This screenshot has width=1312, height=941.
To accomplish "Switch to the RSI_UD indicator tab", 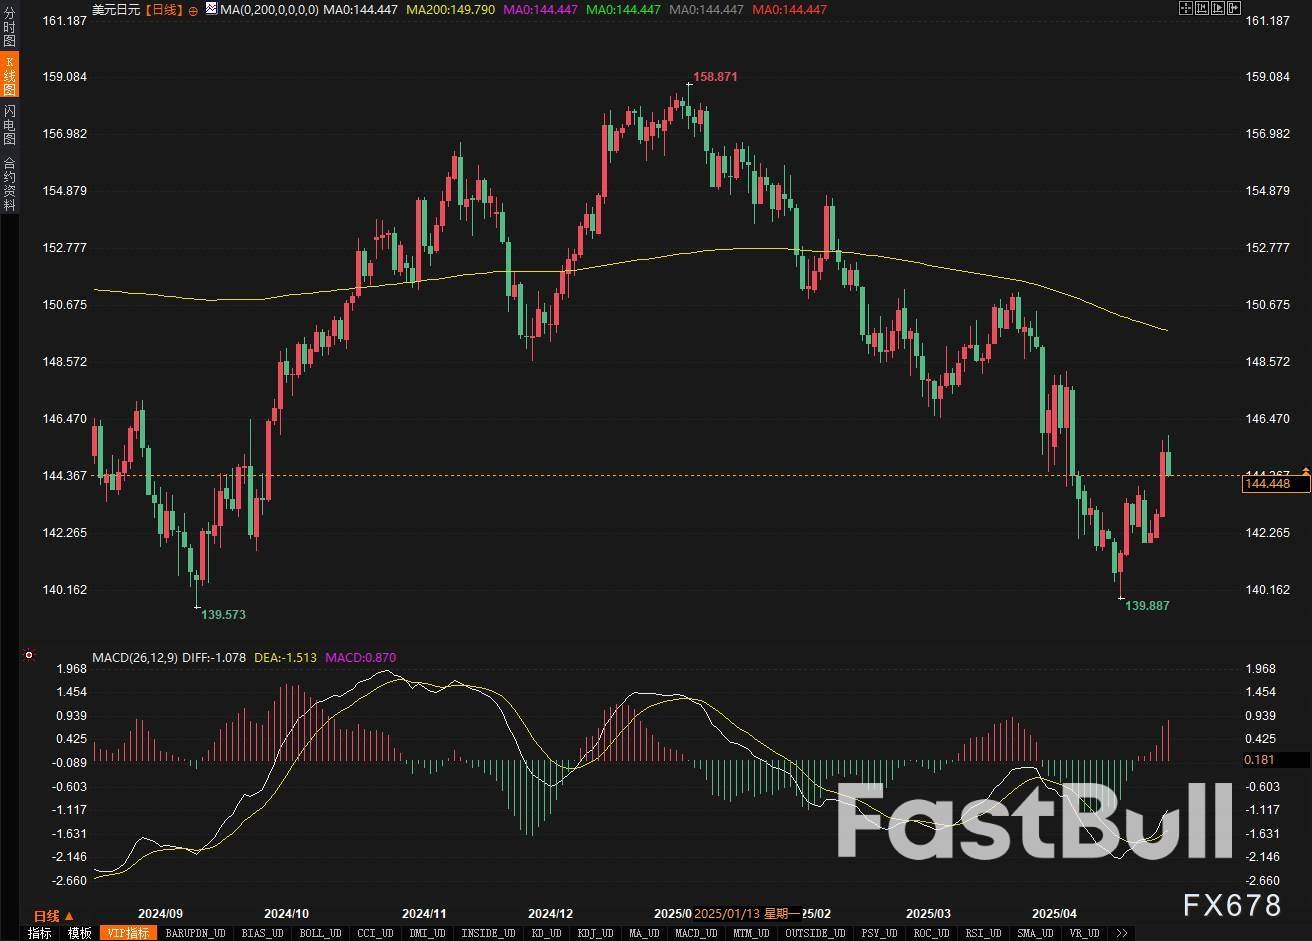I will tap(984, 933).
